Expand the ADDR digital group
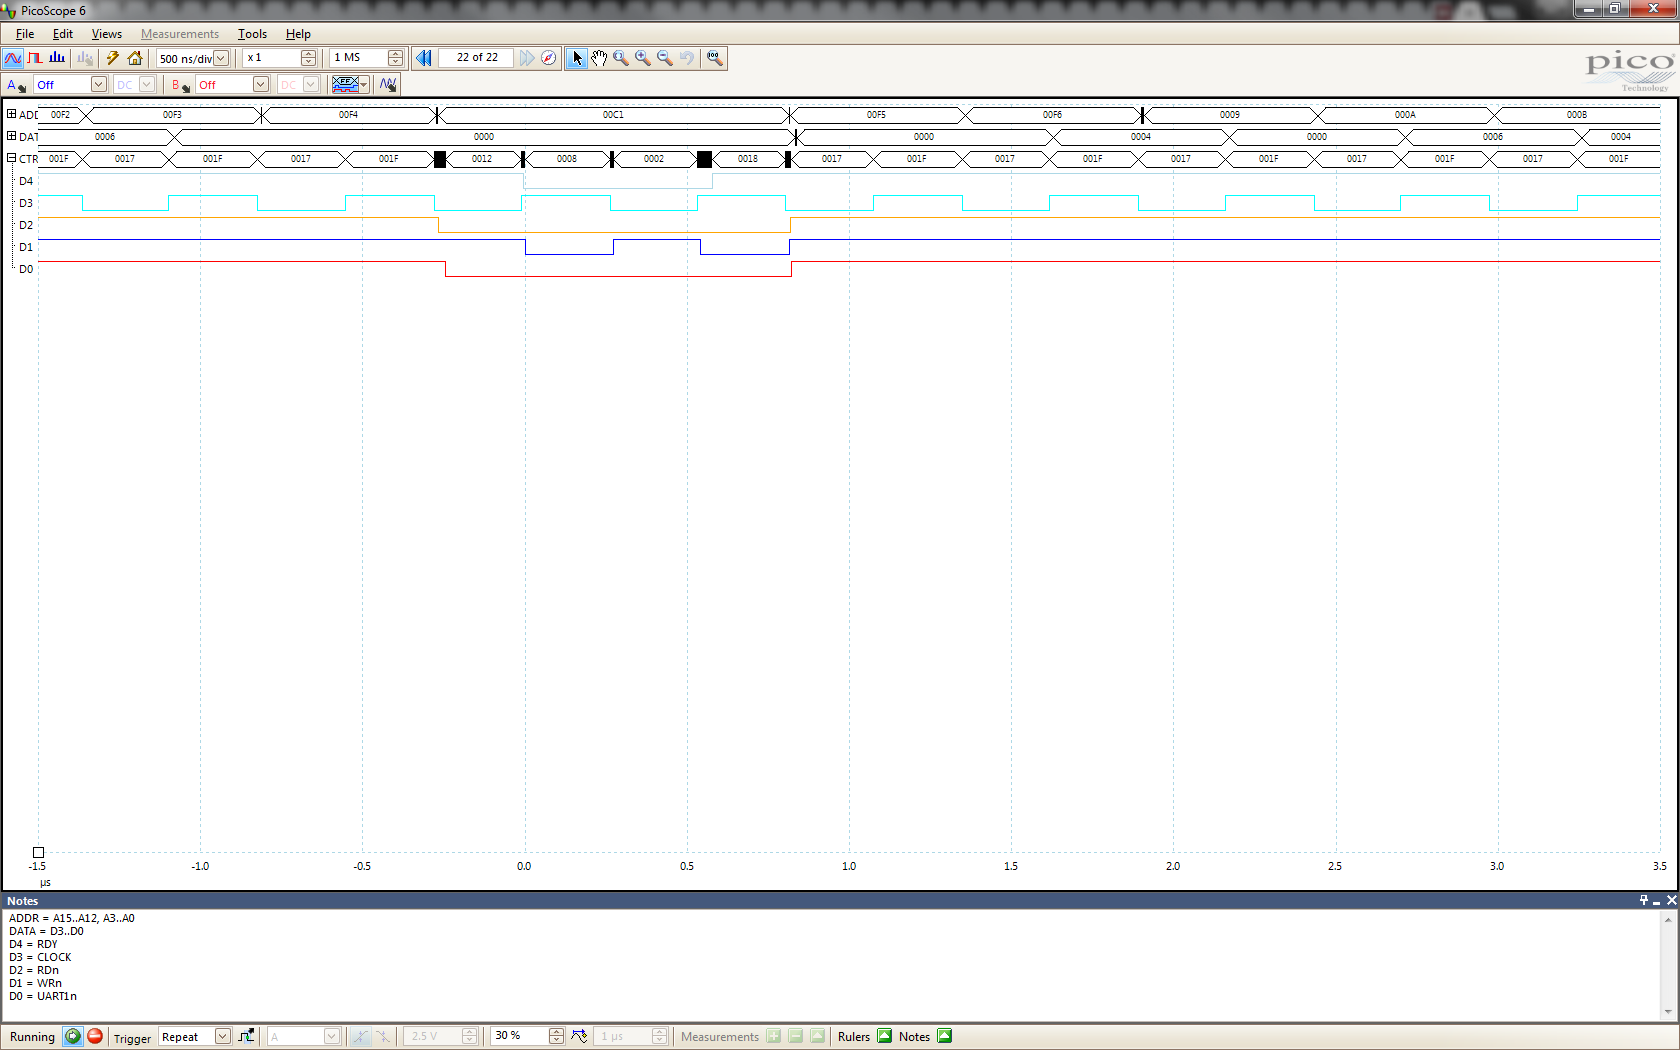 [11, 114]
